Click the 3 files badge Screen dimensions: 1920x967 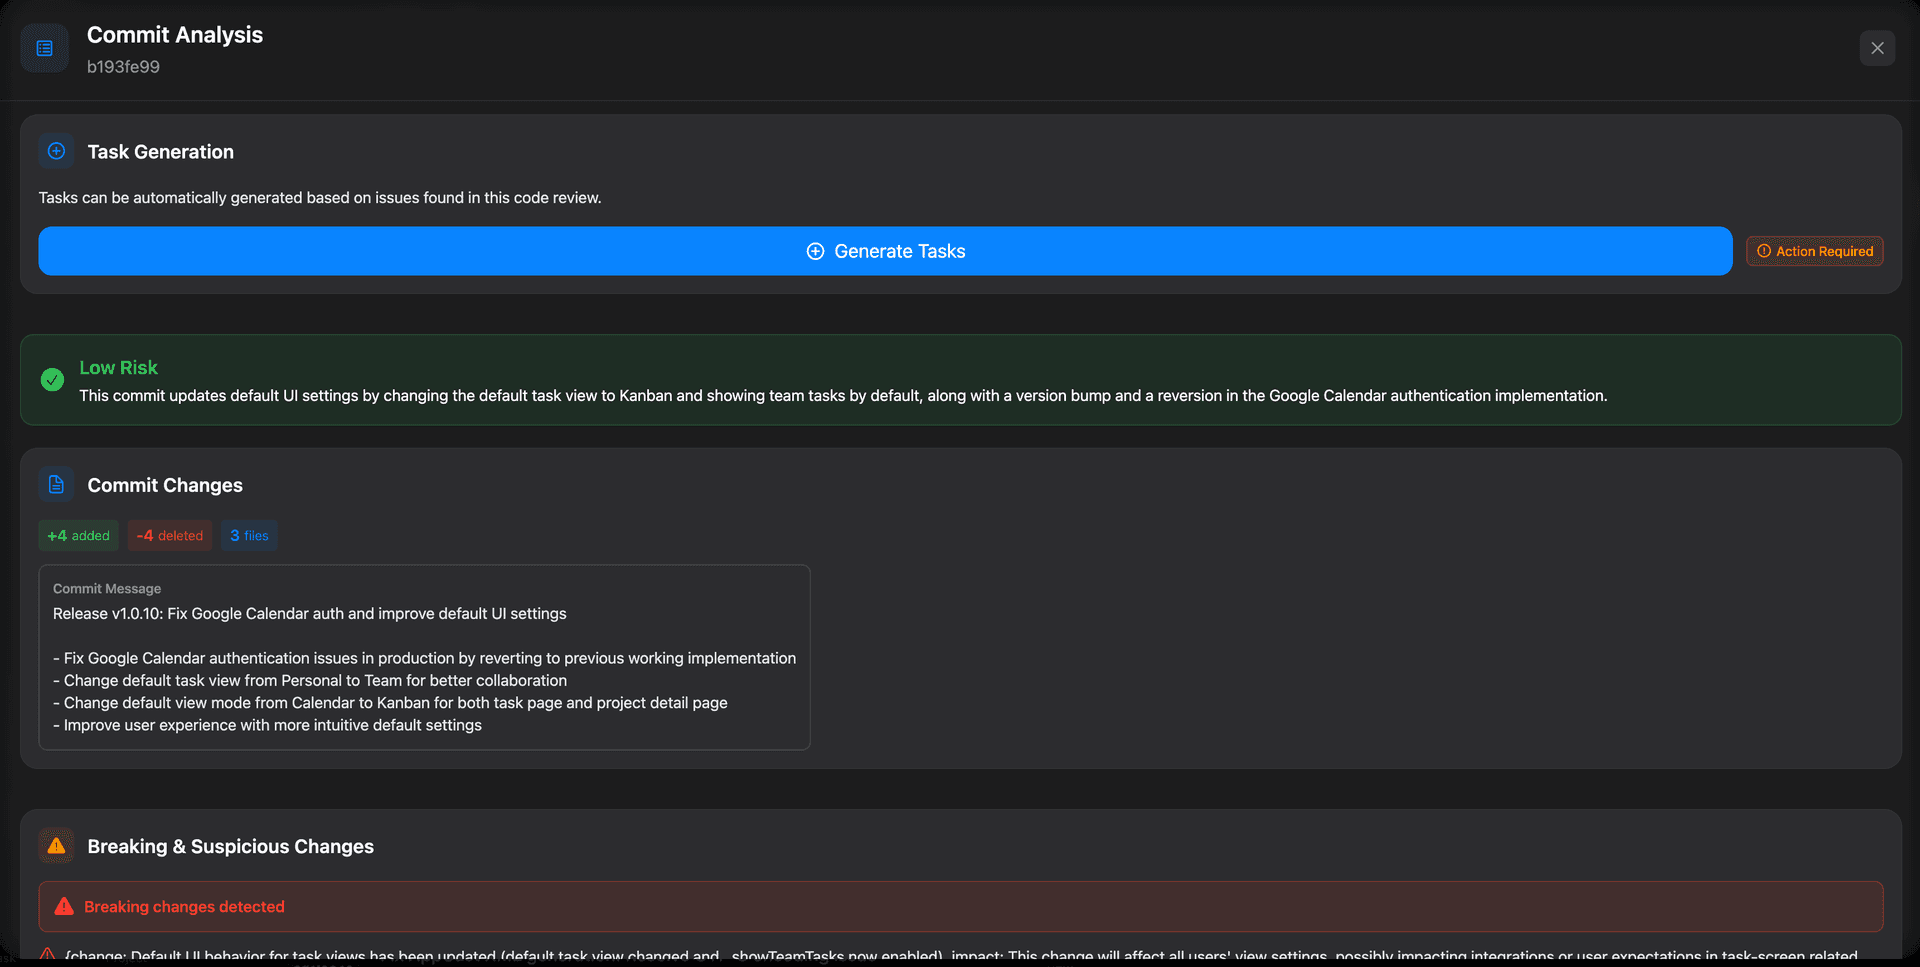pyautogui.click(x=249, y=536)
